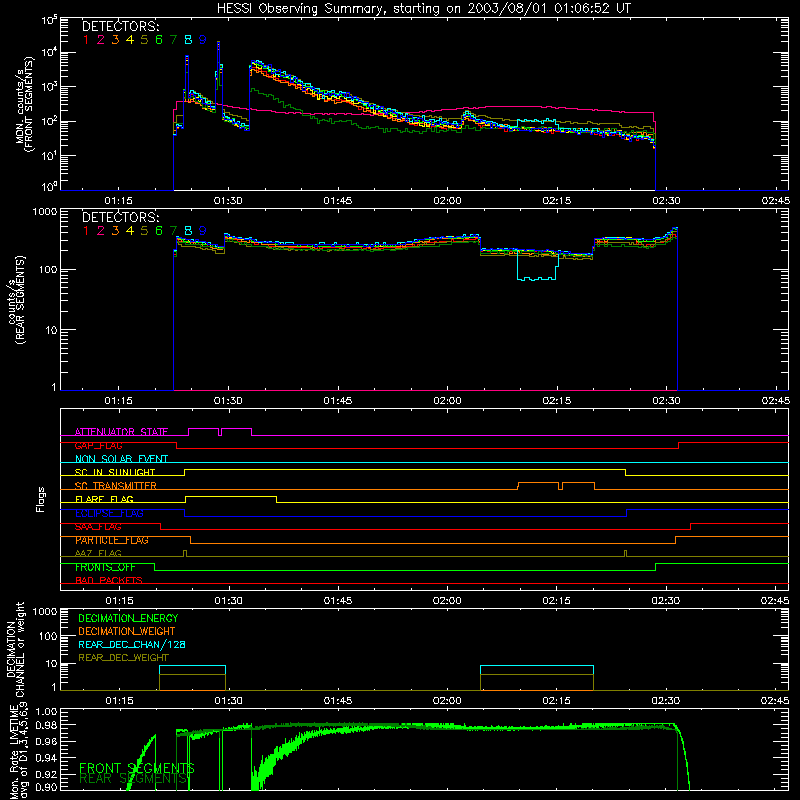Click the second cyan decimation box near 02:15
Viewport: 800px width, 800px height.
click(x=537, y=669)
